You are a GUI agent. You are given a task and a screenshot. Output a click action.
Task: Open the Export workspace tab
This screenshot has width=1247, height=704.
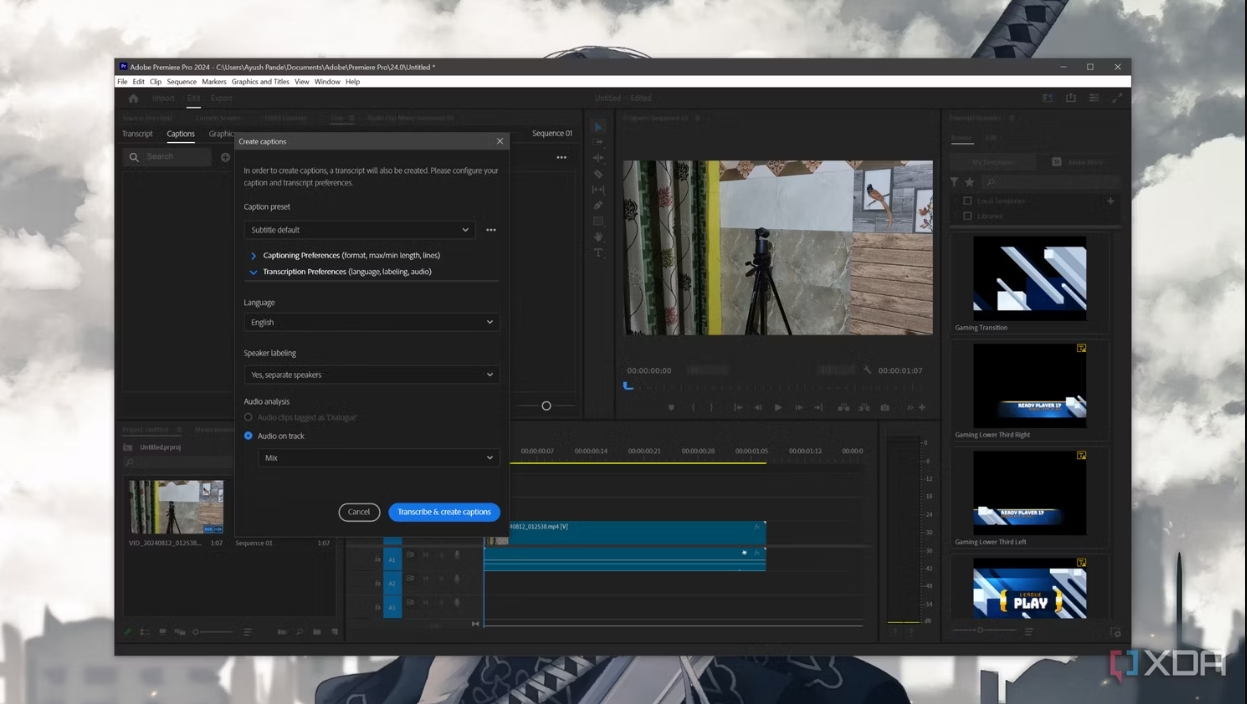click(221, 98)
